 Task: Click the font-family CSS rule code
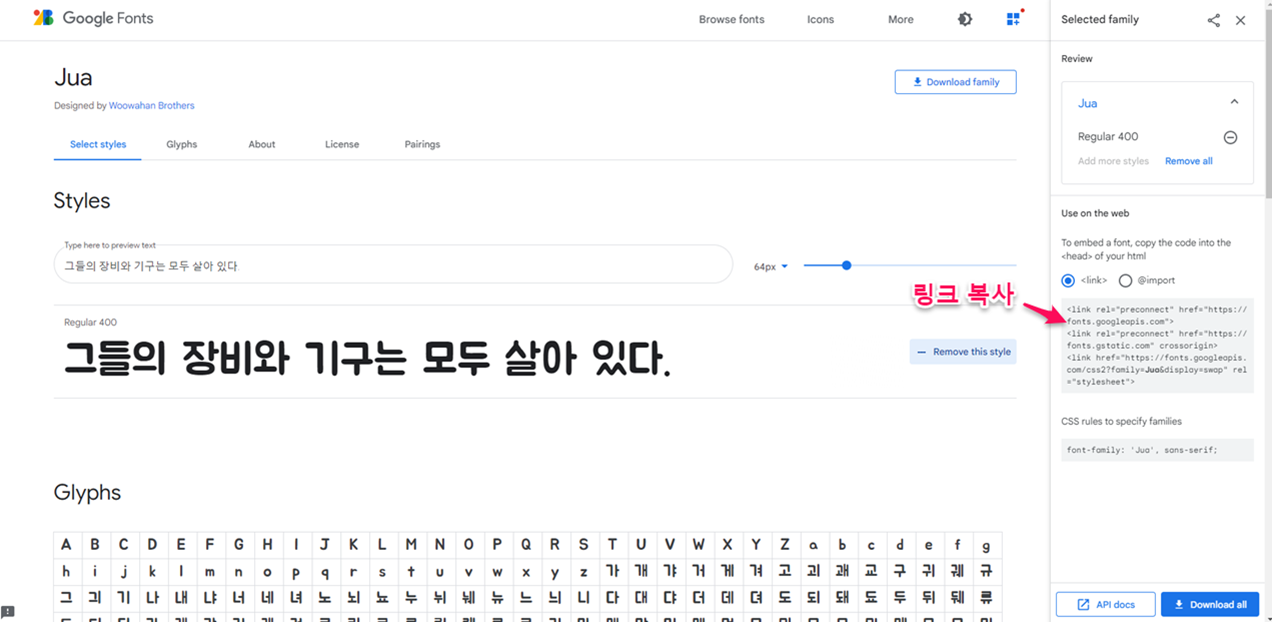coord(1157,450)
